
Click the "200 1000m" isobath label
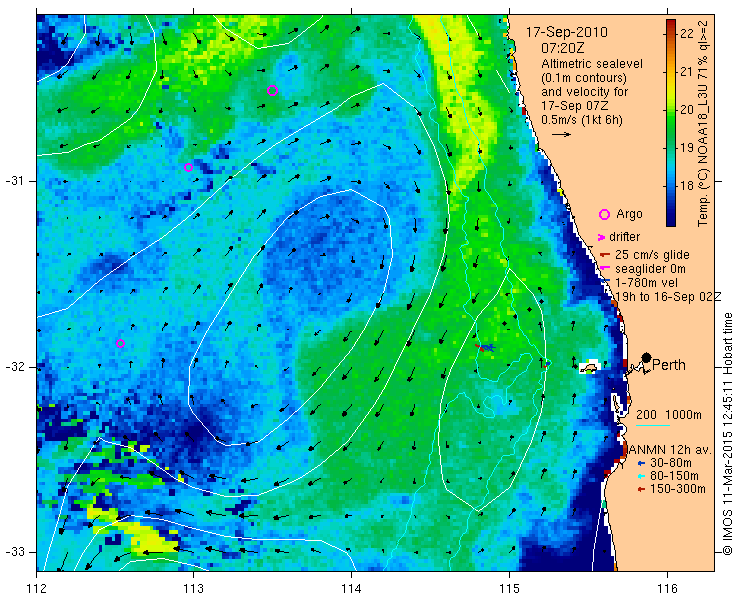[x=669, y=415]
